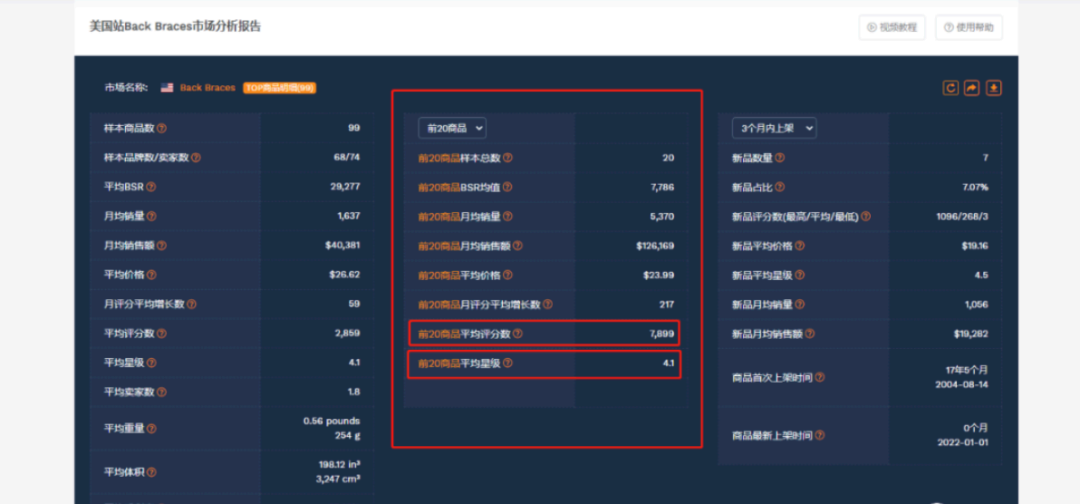Image resolution: width=1080 pixels, height=504 pixels.
Task: Click the download report icon
Action: (x=994, y=88)
